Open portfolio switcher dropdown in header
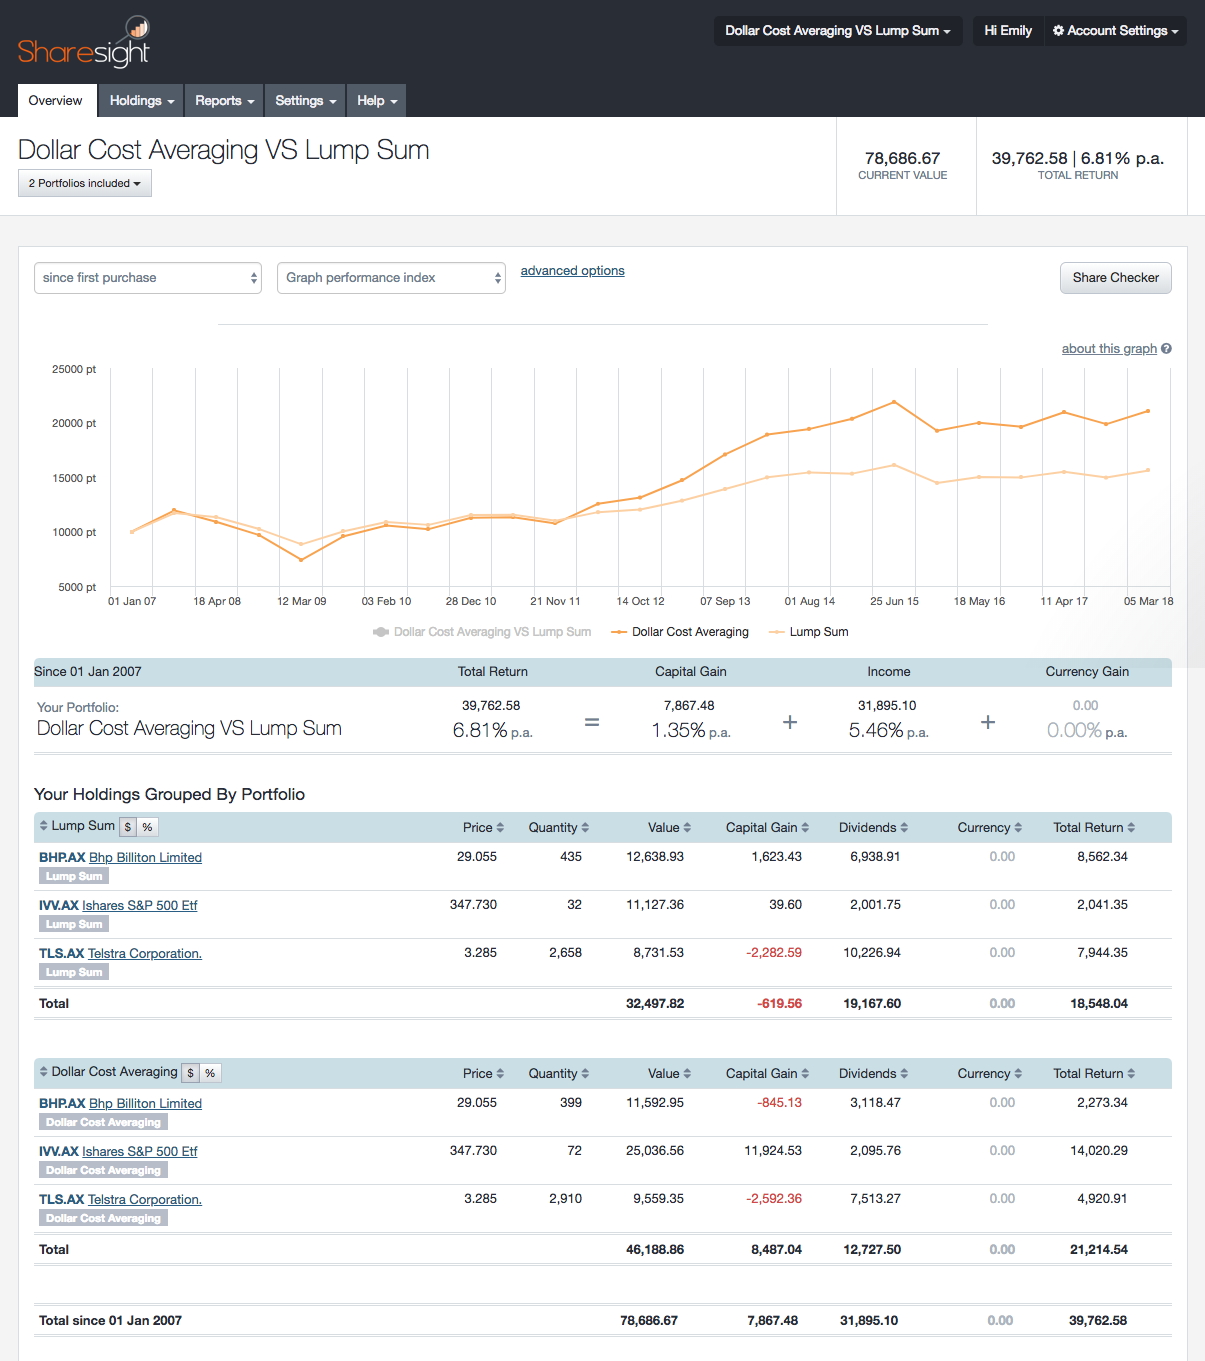 click(838, 31)
